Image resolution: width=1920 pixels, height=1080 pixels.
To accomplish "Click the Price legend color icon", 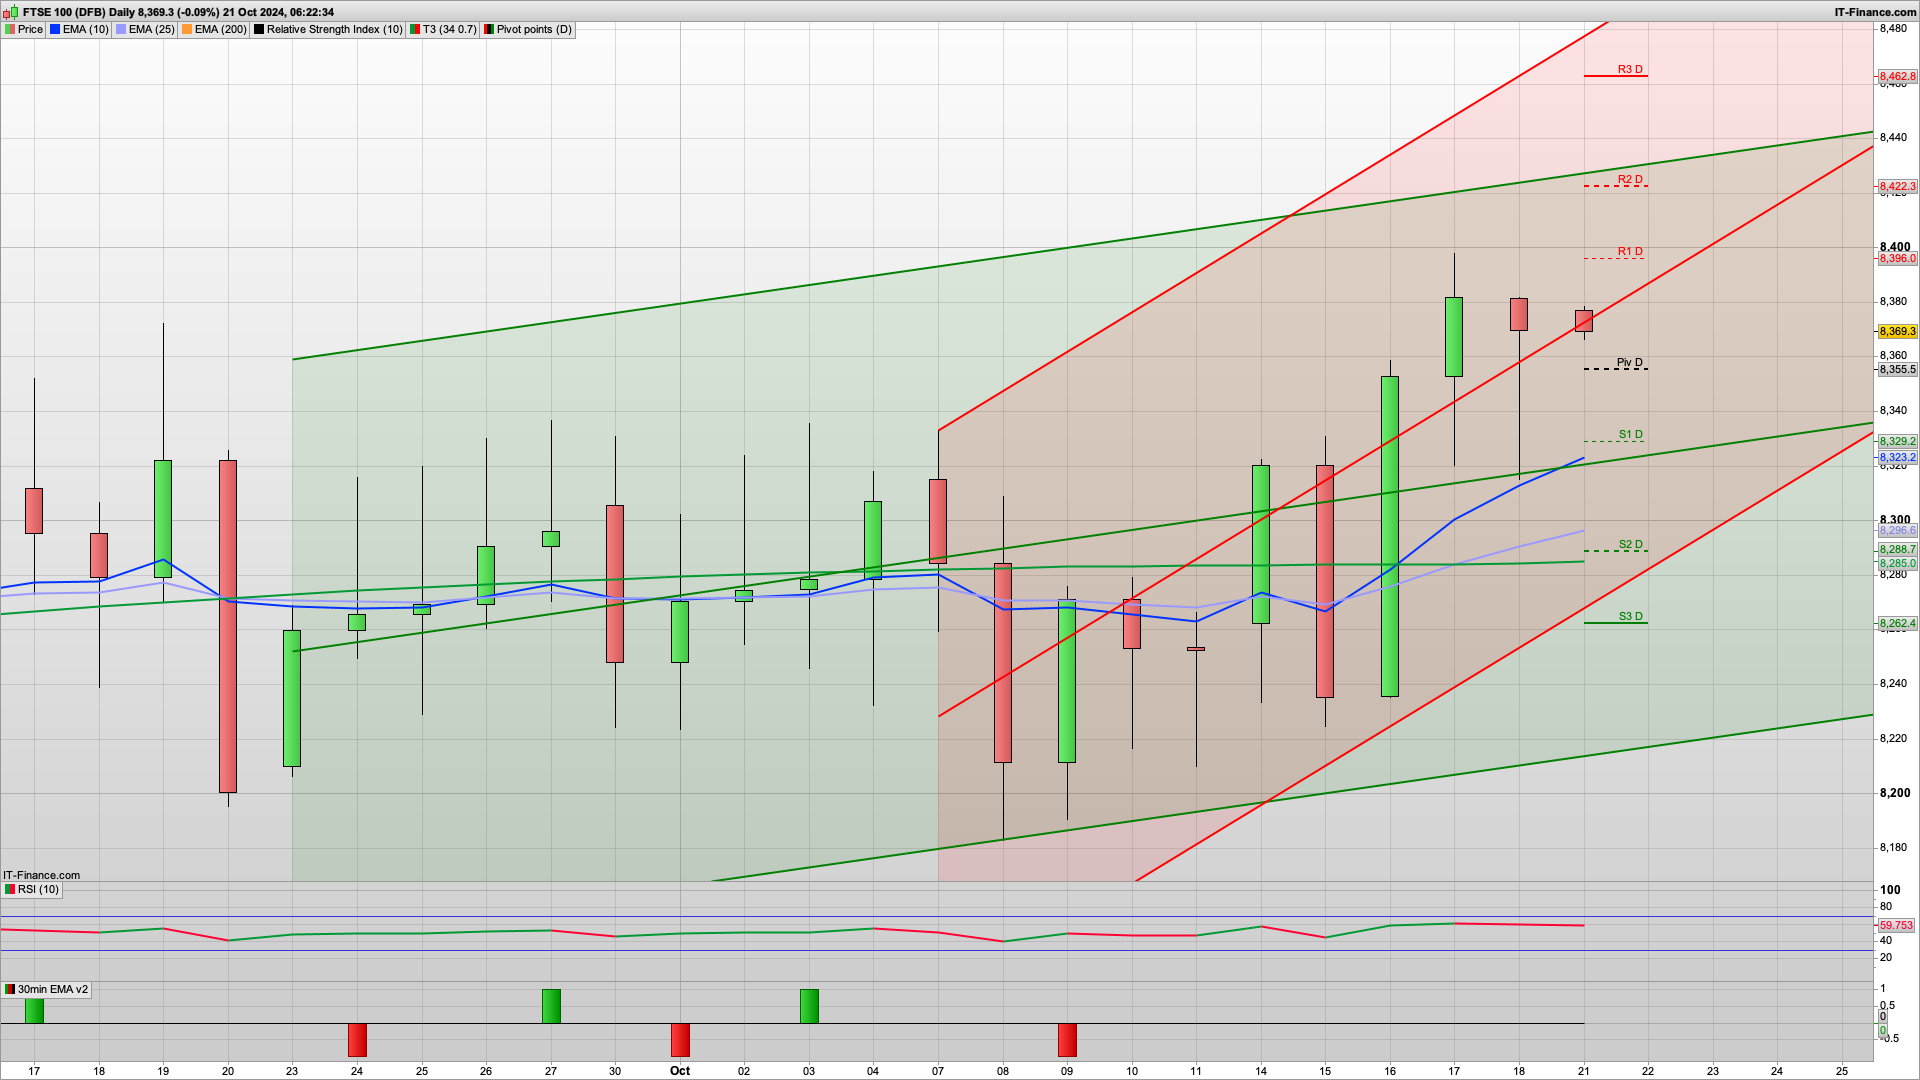I will pos(10,30).
